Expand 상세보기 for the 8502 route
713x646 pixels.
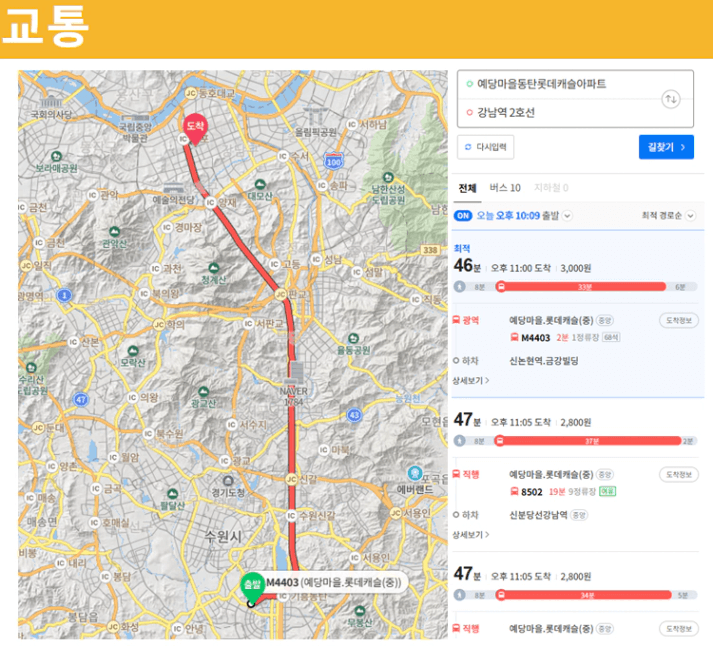pos(471,535)
